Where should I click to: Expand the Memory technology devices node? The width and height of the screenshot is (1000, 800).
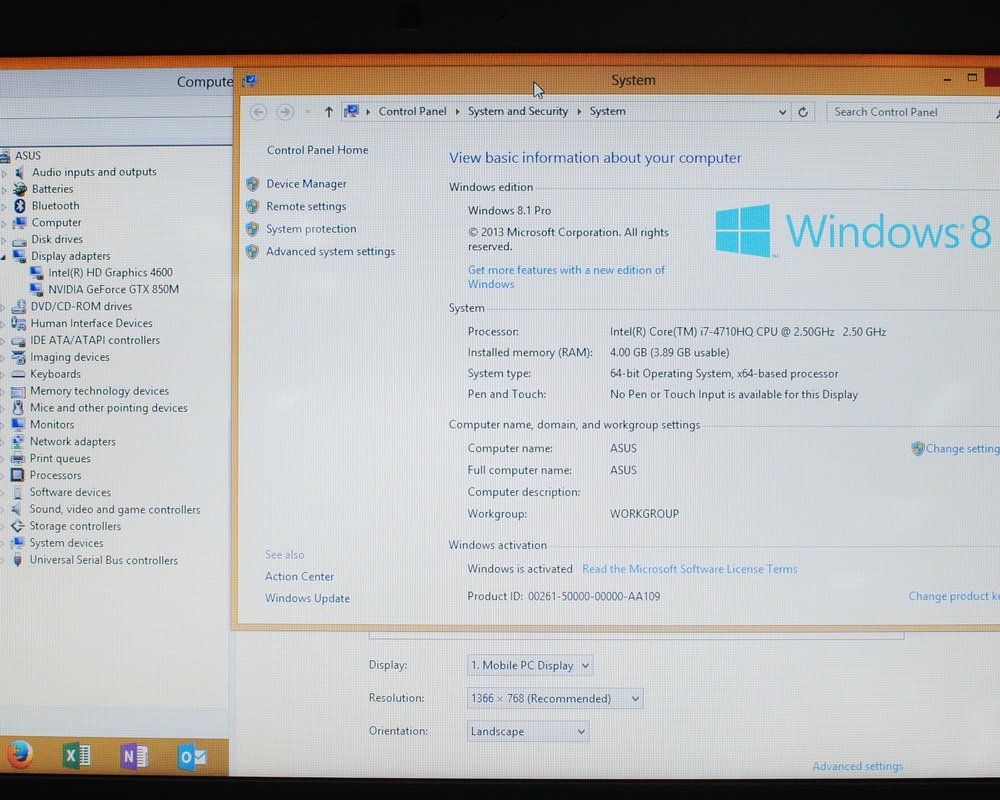point(3,392)
